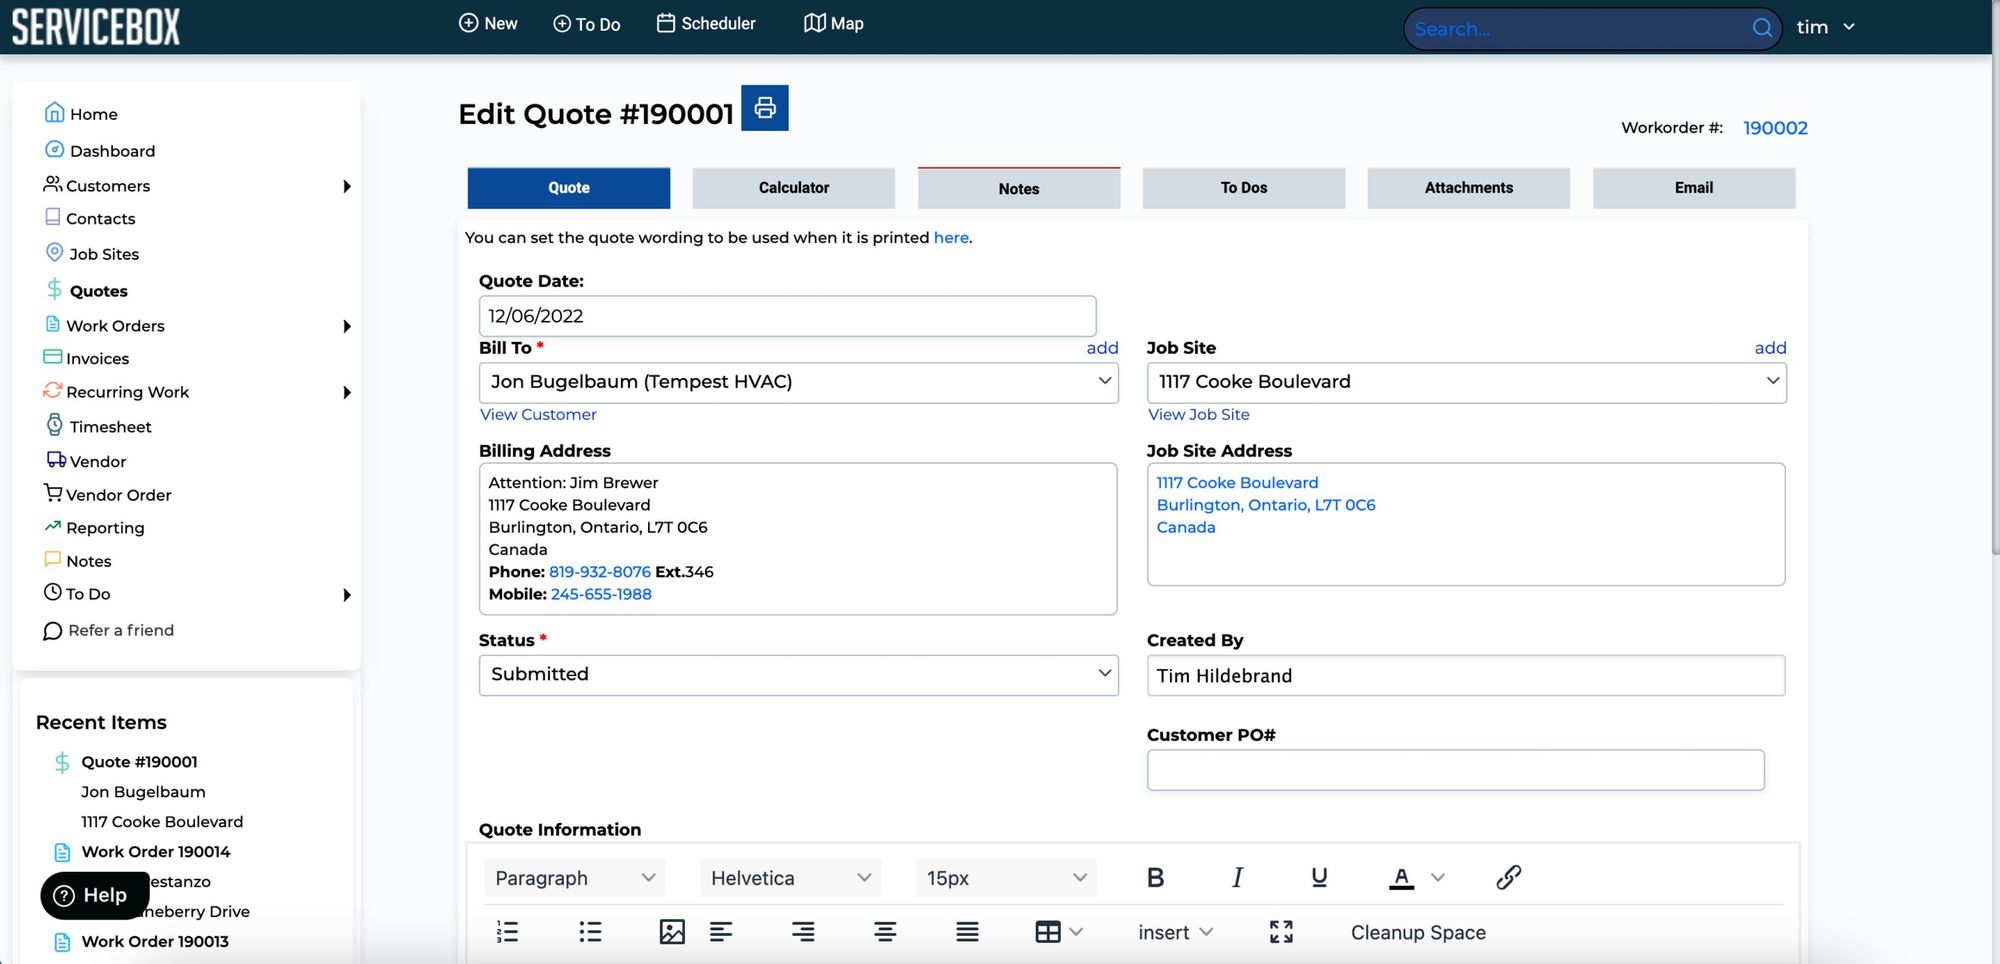The image size is (2000, 964).
Task: Click add next to Job Site
Action: pos(1770,347)
